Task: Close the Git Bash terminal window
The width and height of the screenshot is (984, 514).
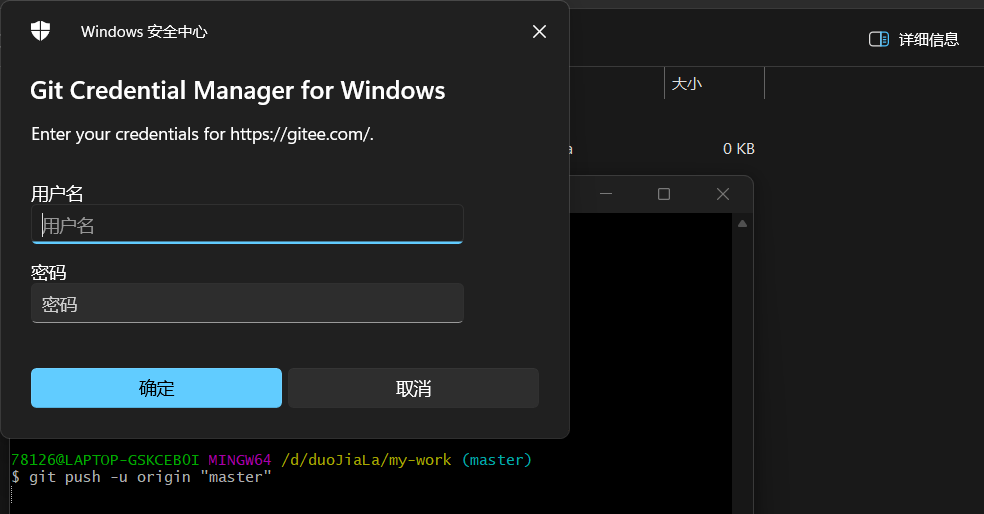Action: 723,194
